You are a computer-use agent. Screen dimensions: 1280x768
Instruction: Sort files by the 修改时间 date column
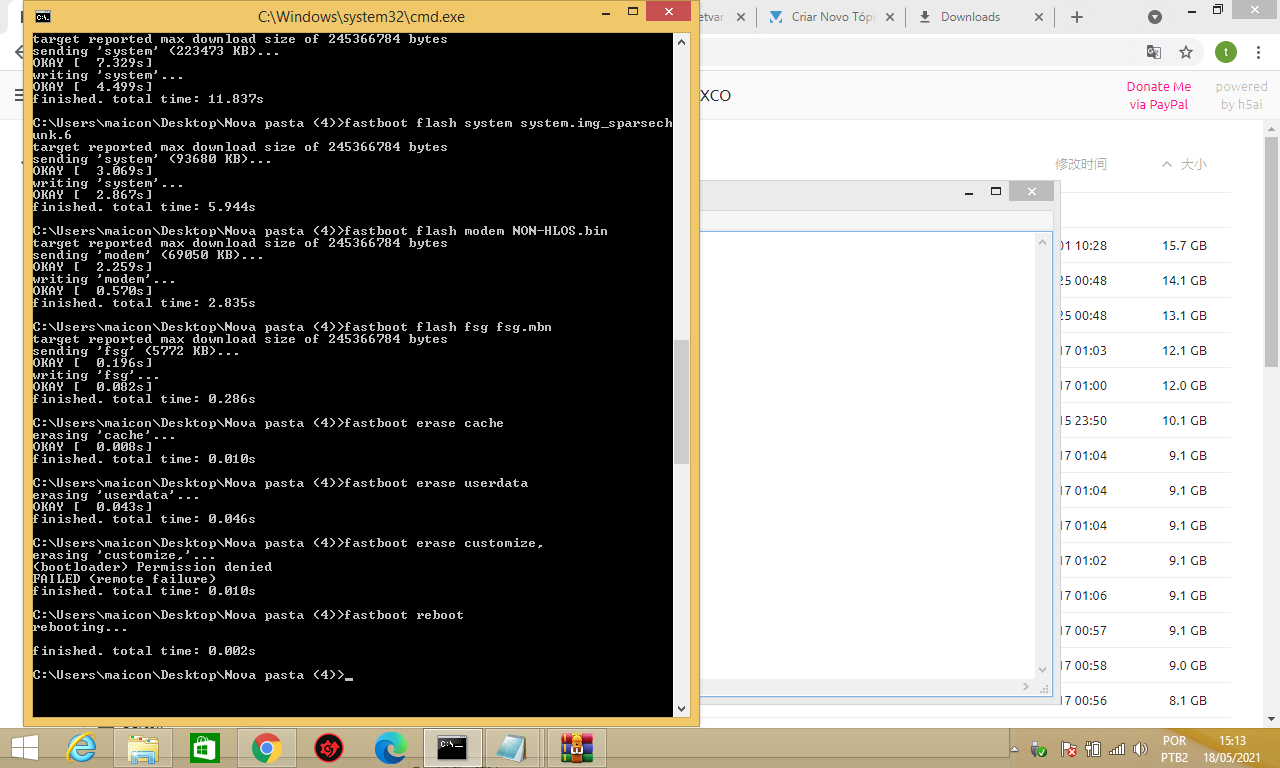coord(1080,164)
